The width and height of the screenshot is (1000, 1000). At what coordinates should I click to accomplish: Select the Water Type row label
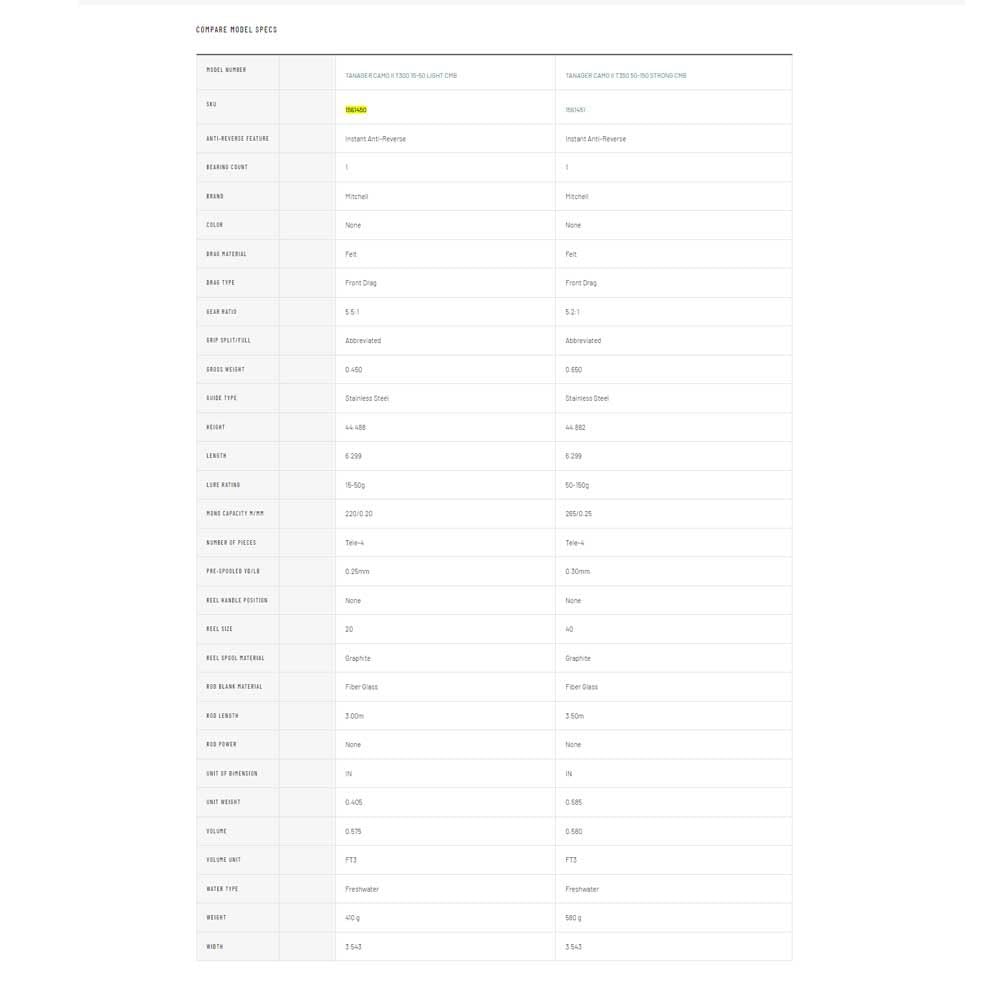click(x=222, y=889)
